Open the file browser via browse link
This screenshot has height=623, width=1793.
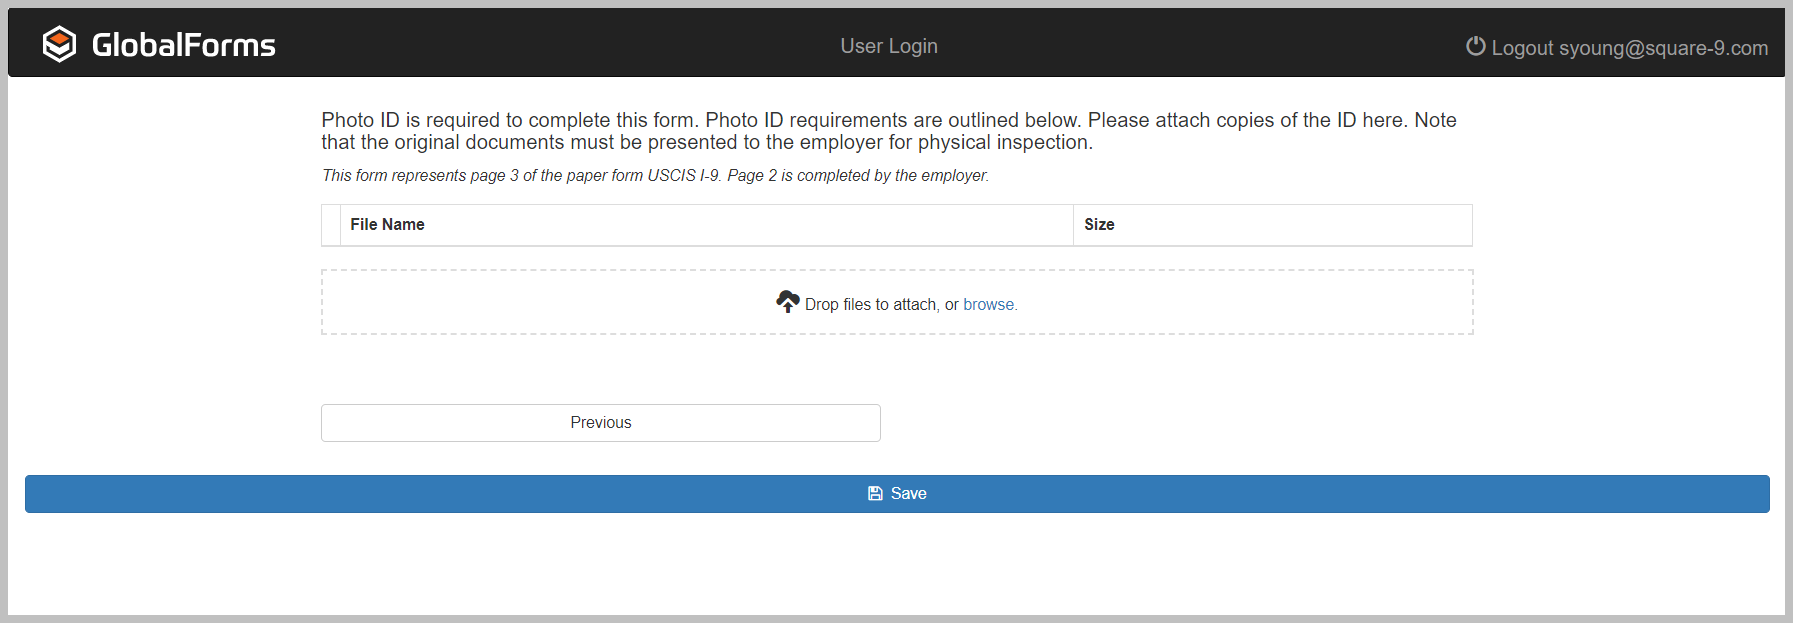[x=988, y=304]
